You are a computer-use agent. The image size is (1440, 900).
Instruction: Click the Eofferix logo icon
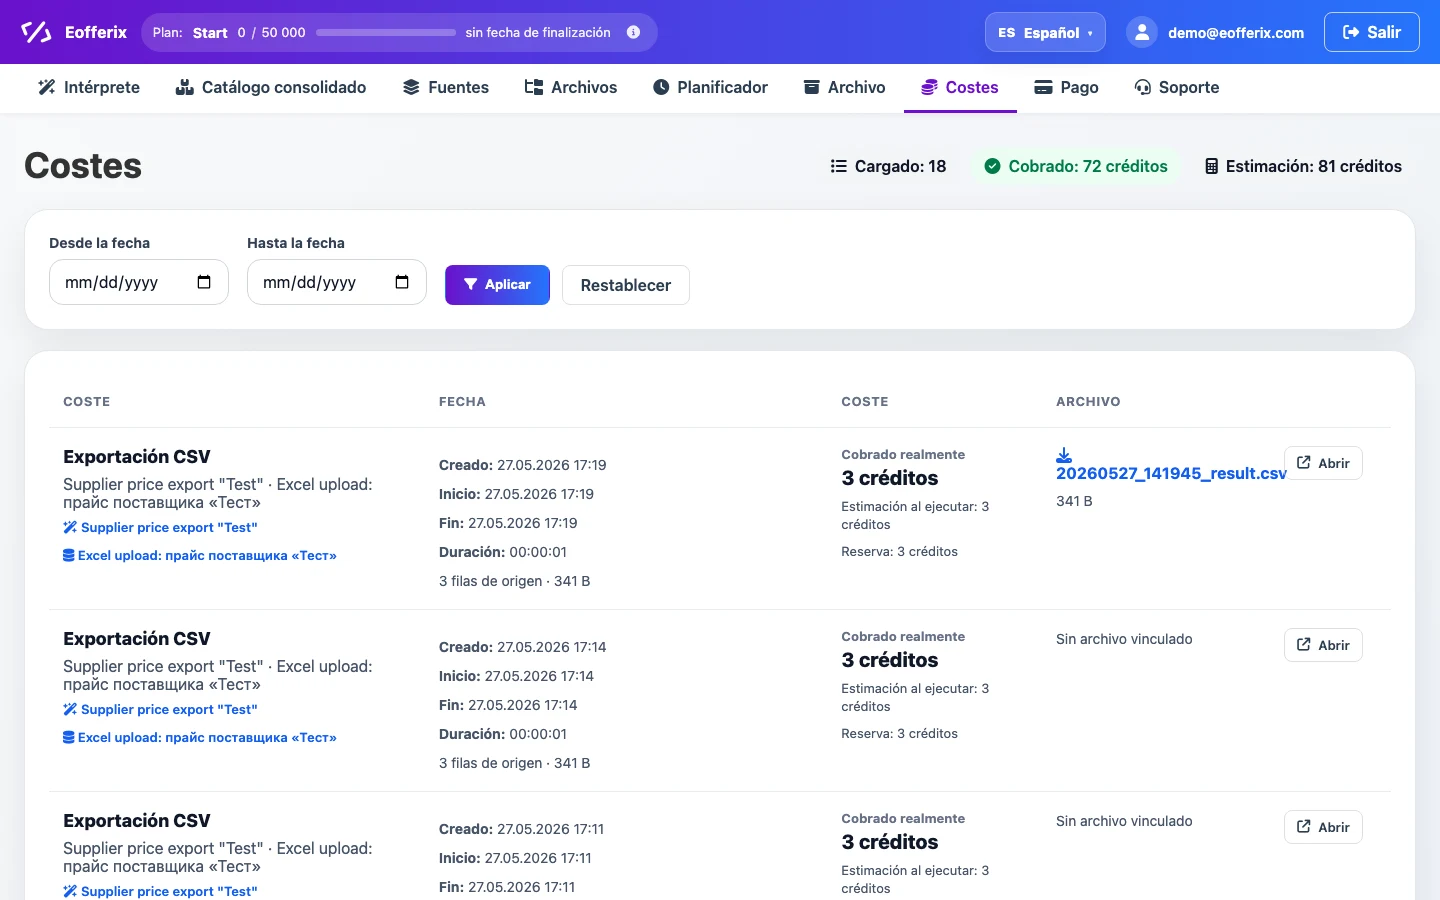pos(36,32)
